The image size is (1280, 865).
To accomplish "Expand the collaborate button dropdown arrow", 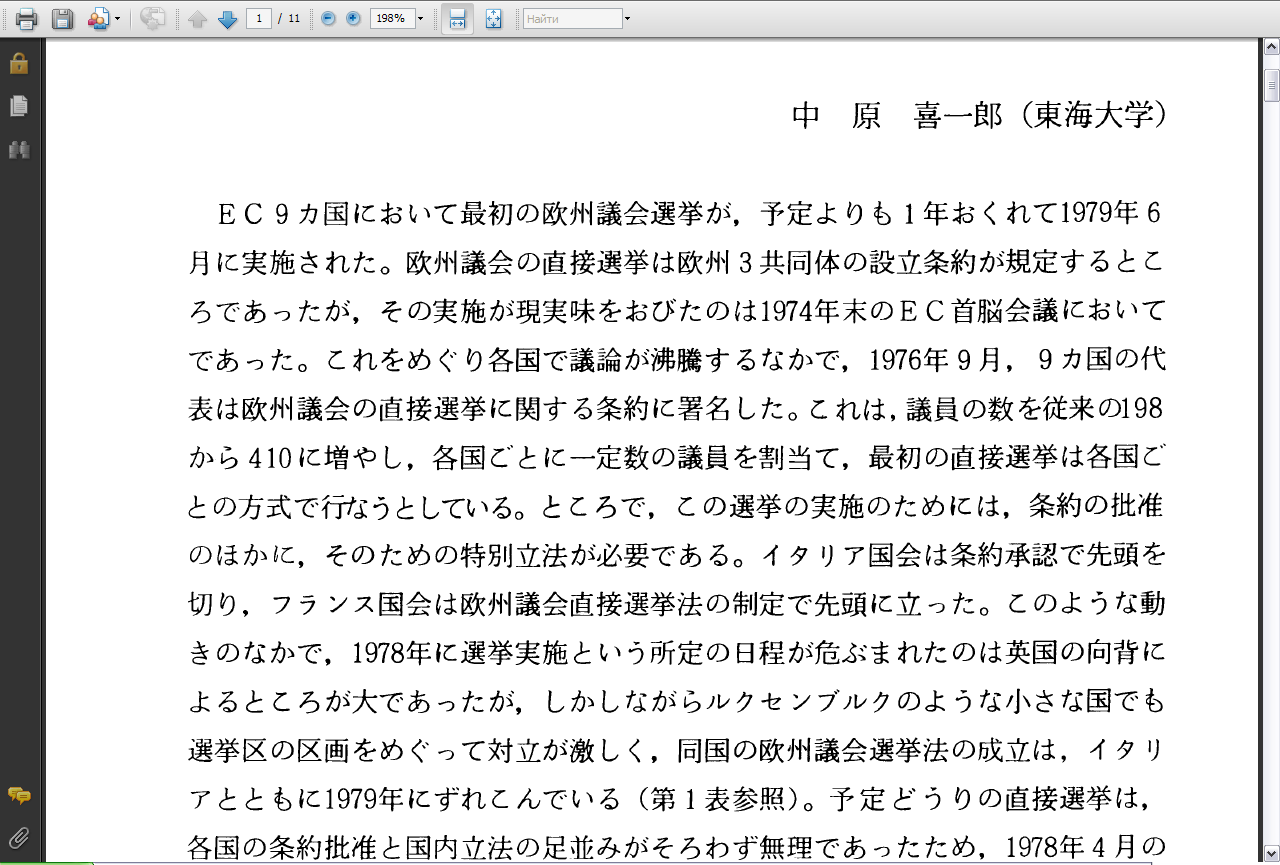I will 118,19.
